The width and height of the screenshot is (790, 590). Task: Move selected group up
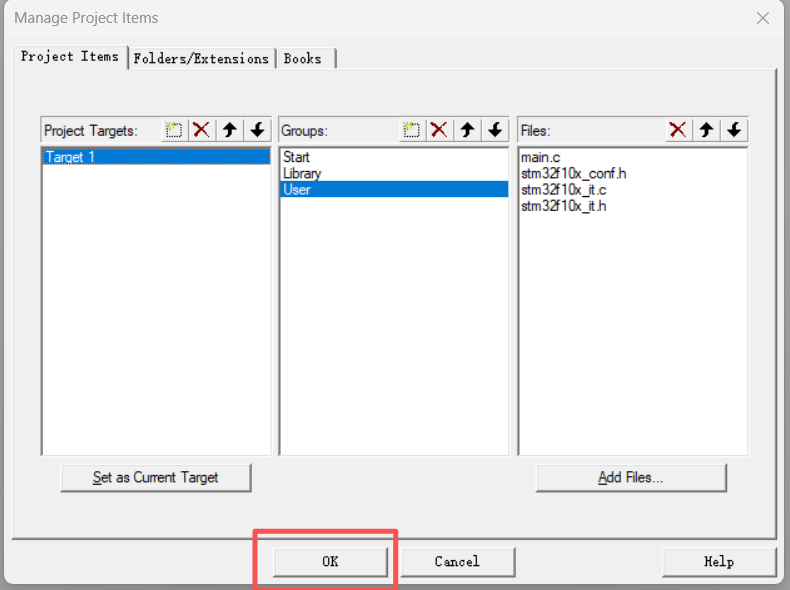click(468, 130)
